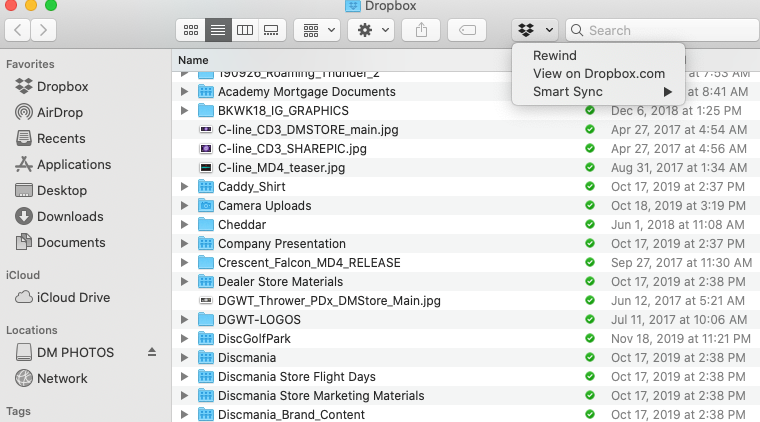The width and height of the screenshot is (760, 422).
Task: Select file C-line_CD3_SHAREPIC.jpg
Action: click(292, 148)
